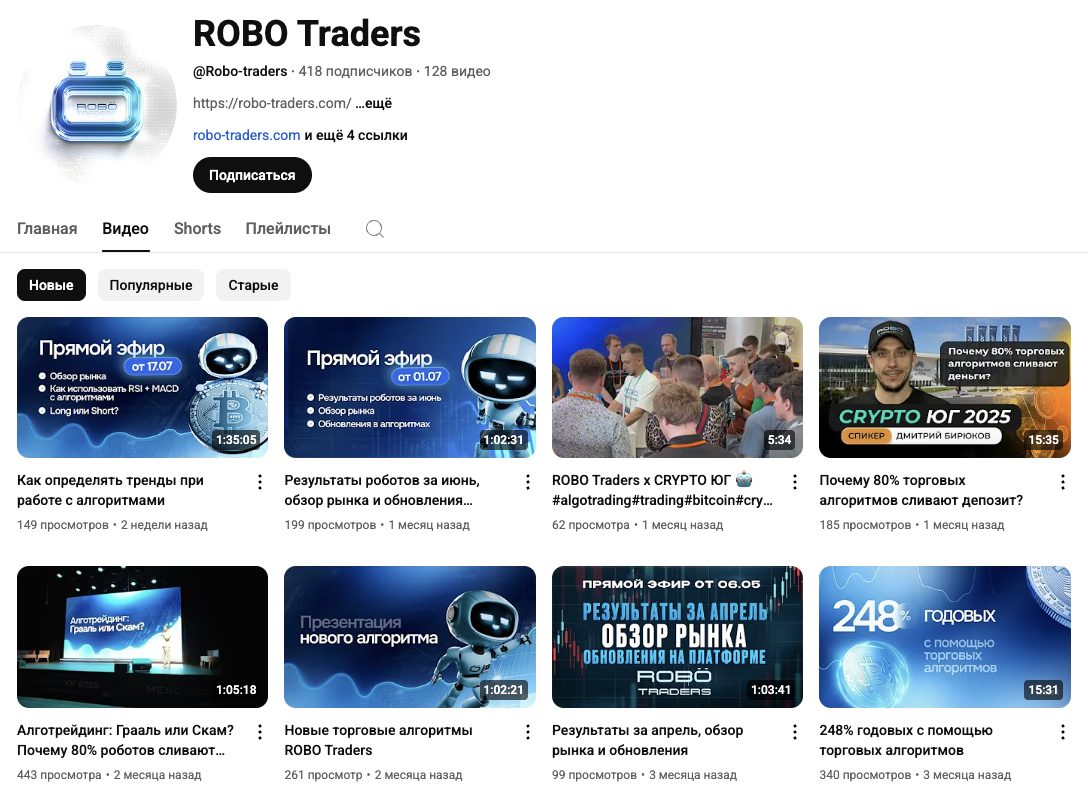Open title '248% годовых с помощью торговых алгоритмов'
Viewport: 1088px width, 798px height.
click(906, 740)
